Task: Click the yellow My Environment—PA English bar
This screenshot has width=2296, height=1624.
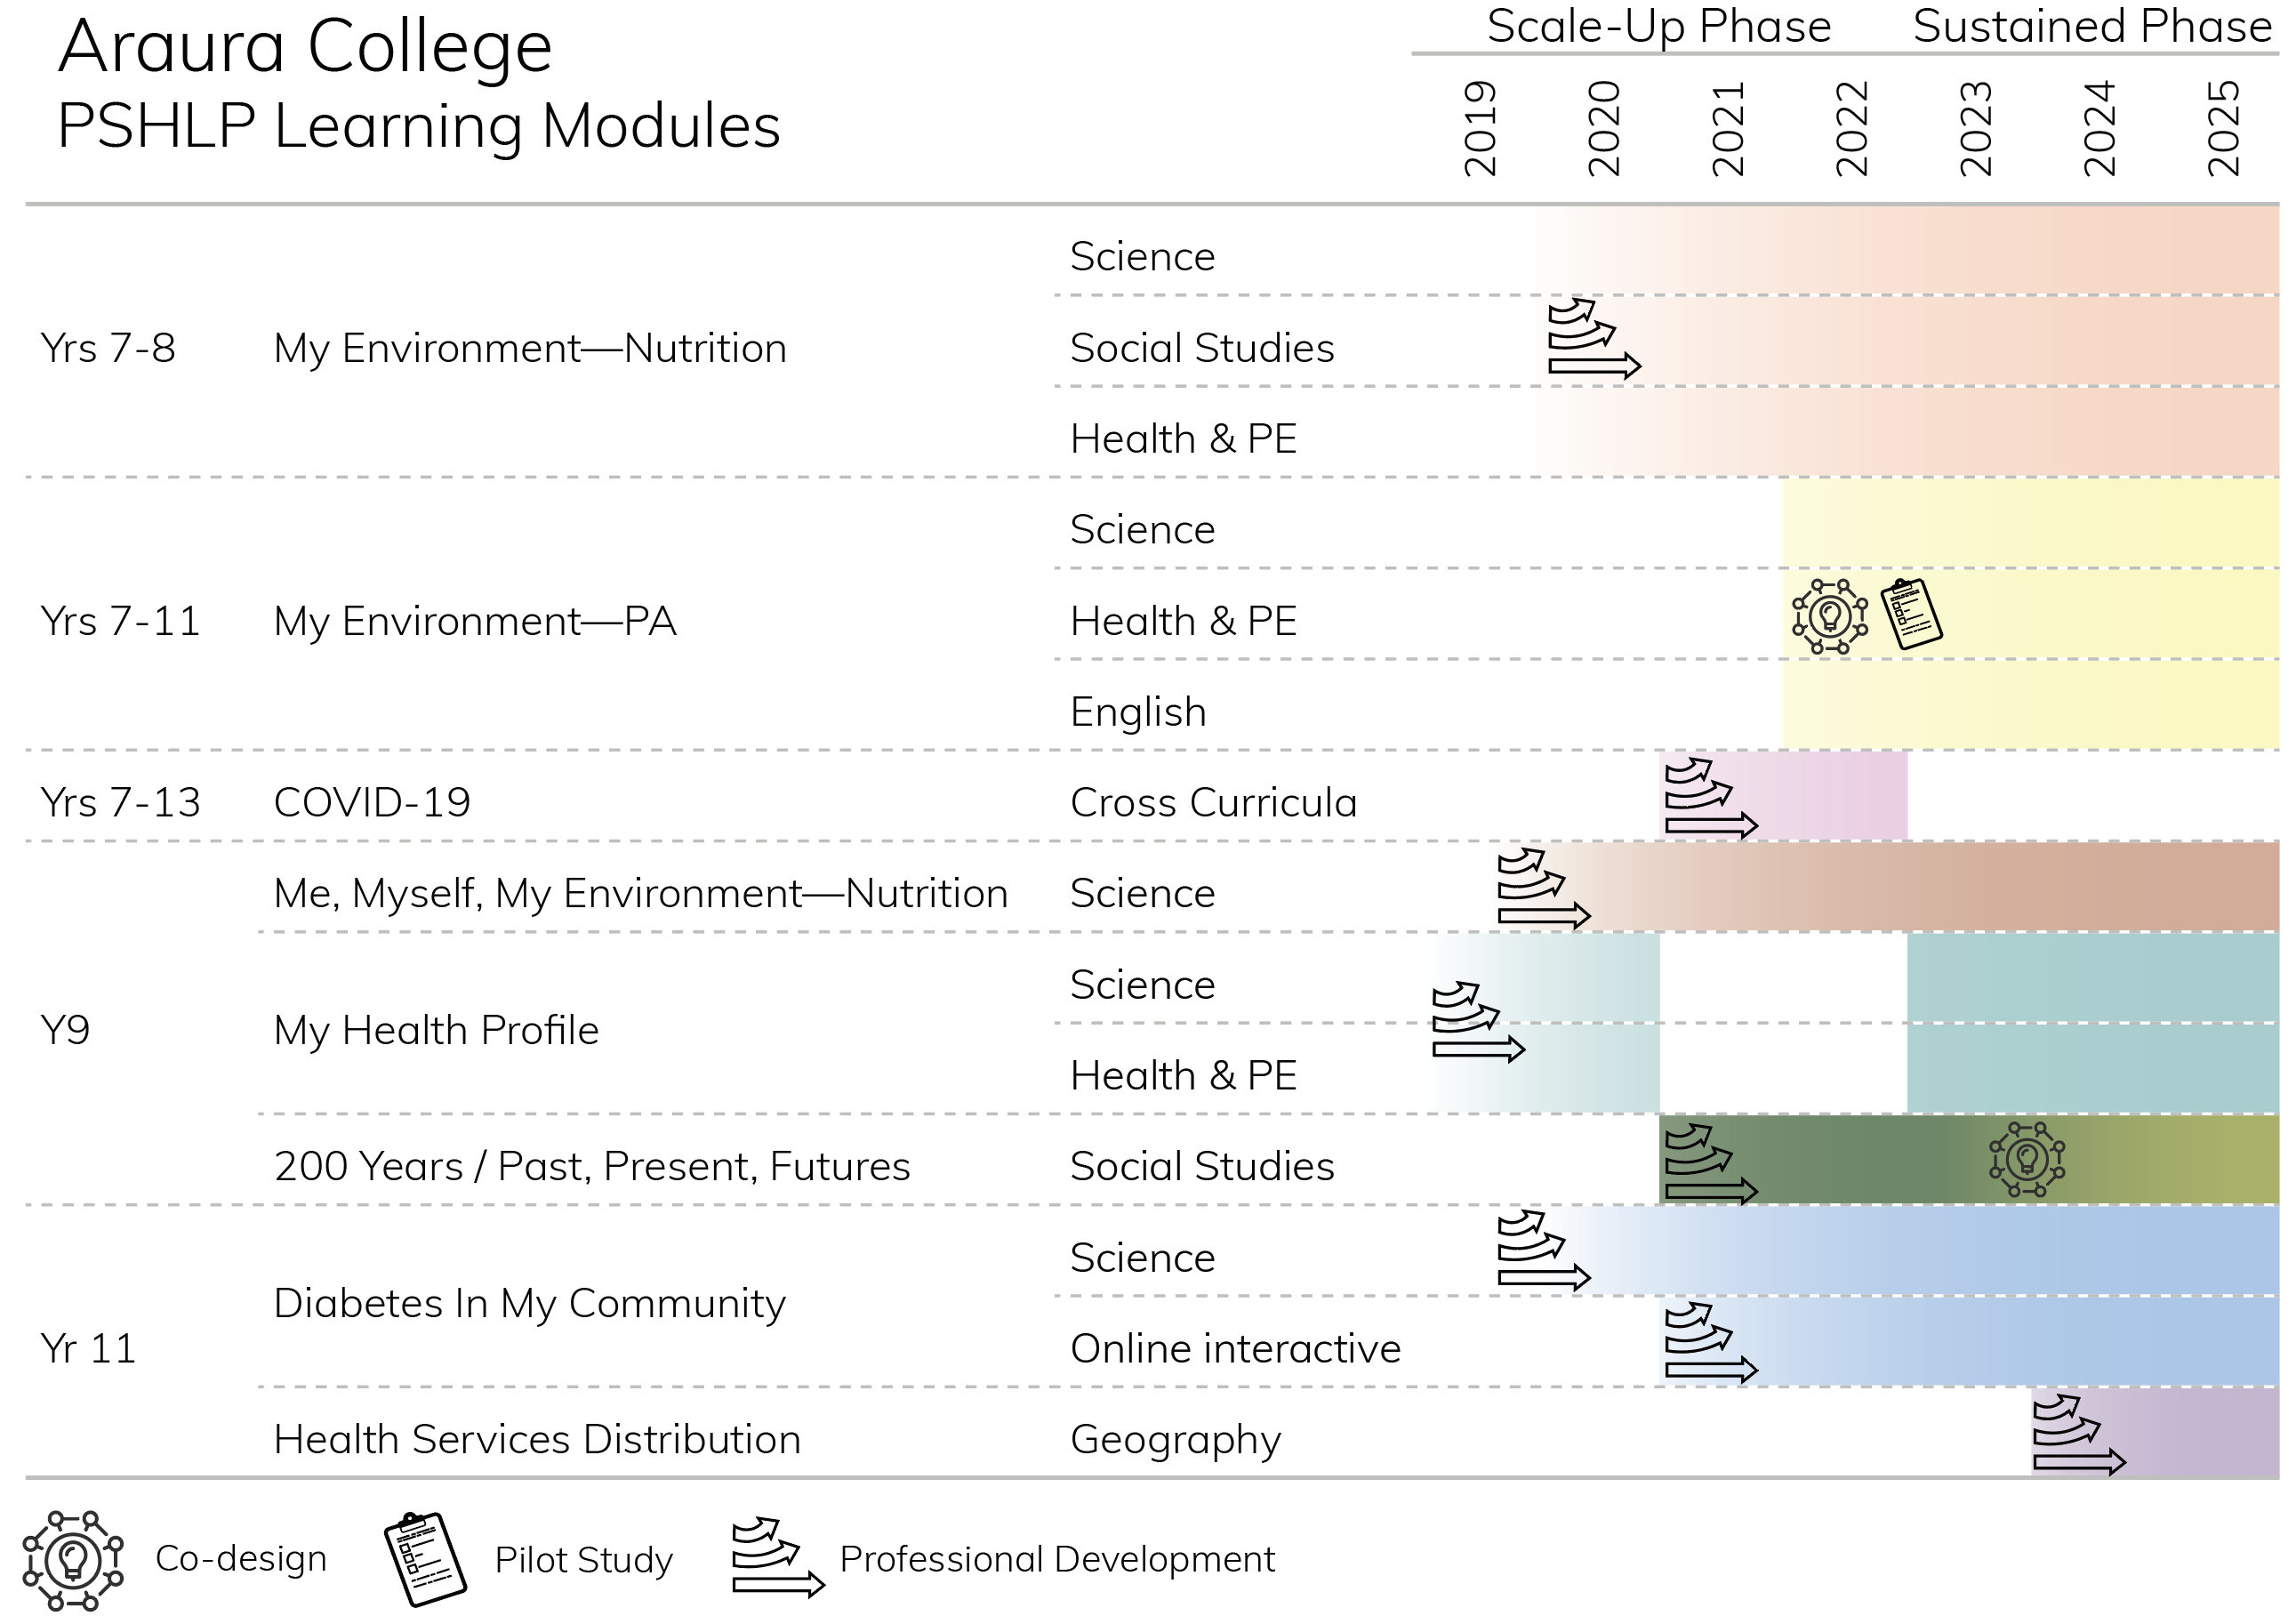Action: point(2031,705)
